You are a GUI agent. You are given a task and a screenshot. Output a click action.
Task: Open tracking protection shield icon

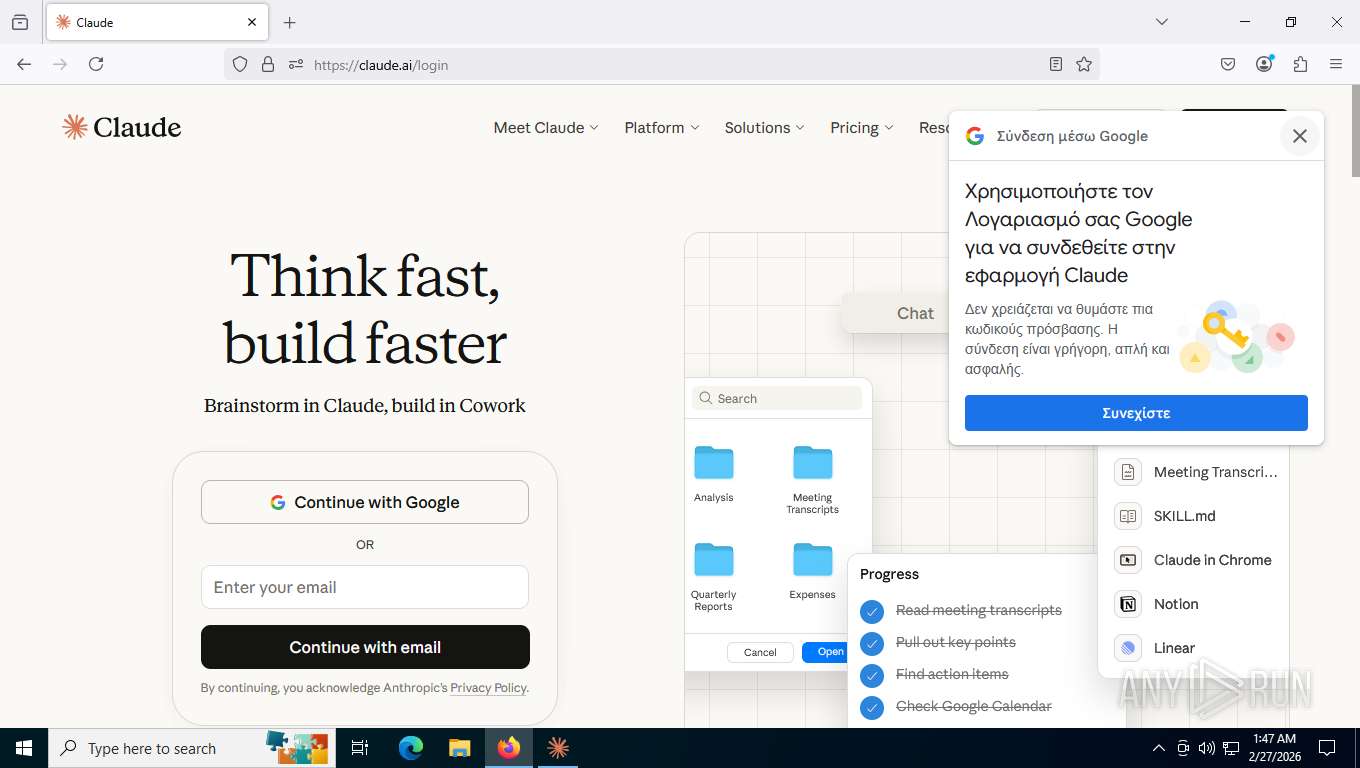tap(240, 64)
